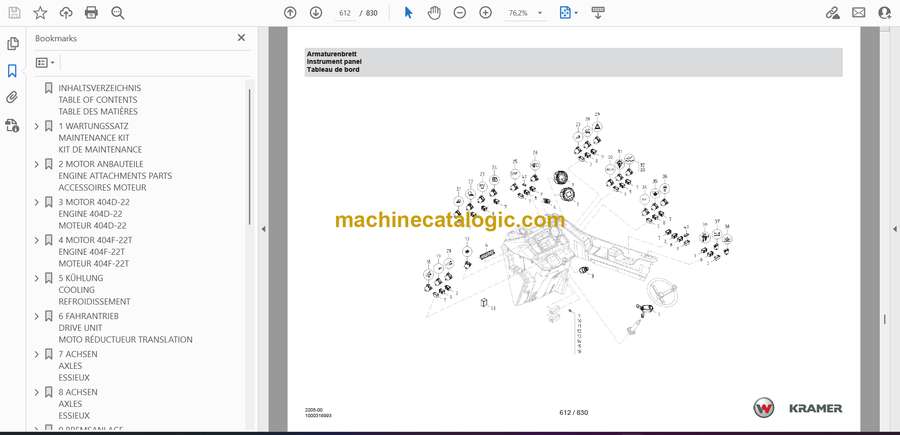Expand 3 MOTOR 404D-22 bookmark
900x435 pixels.
tap(37, 202)
